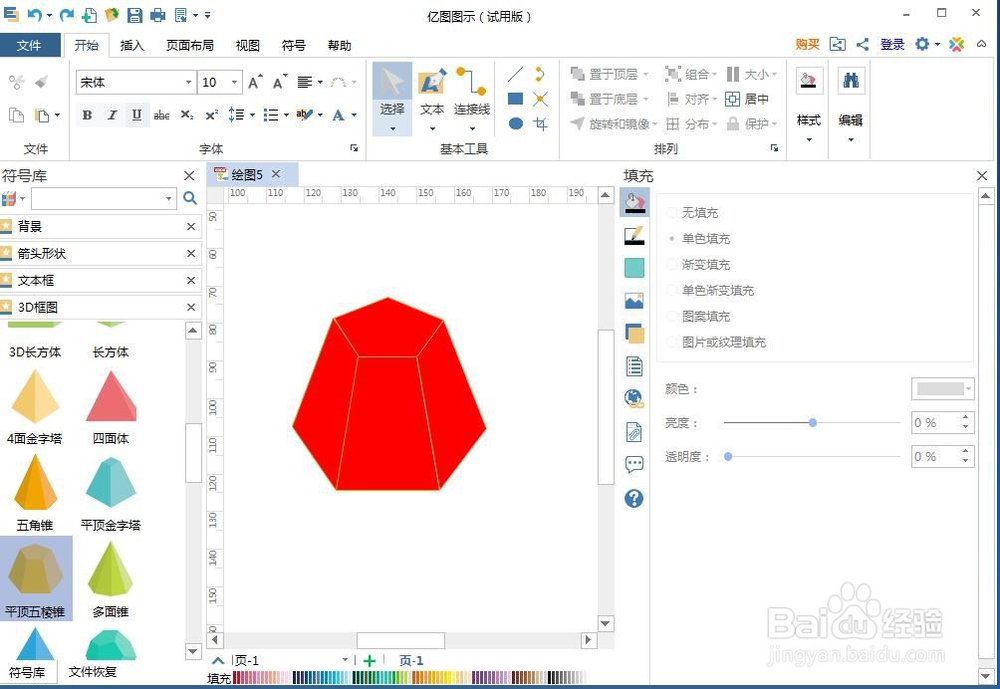Select the Text (文本) tool
This screenshot has height=689, width=1000.
point(432,98)
